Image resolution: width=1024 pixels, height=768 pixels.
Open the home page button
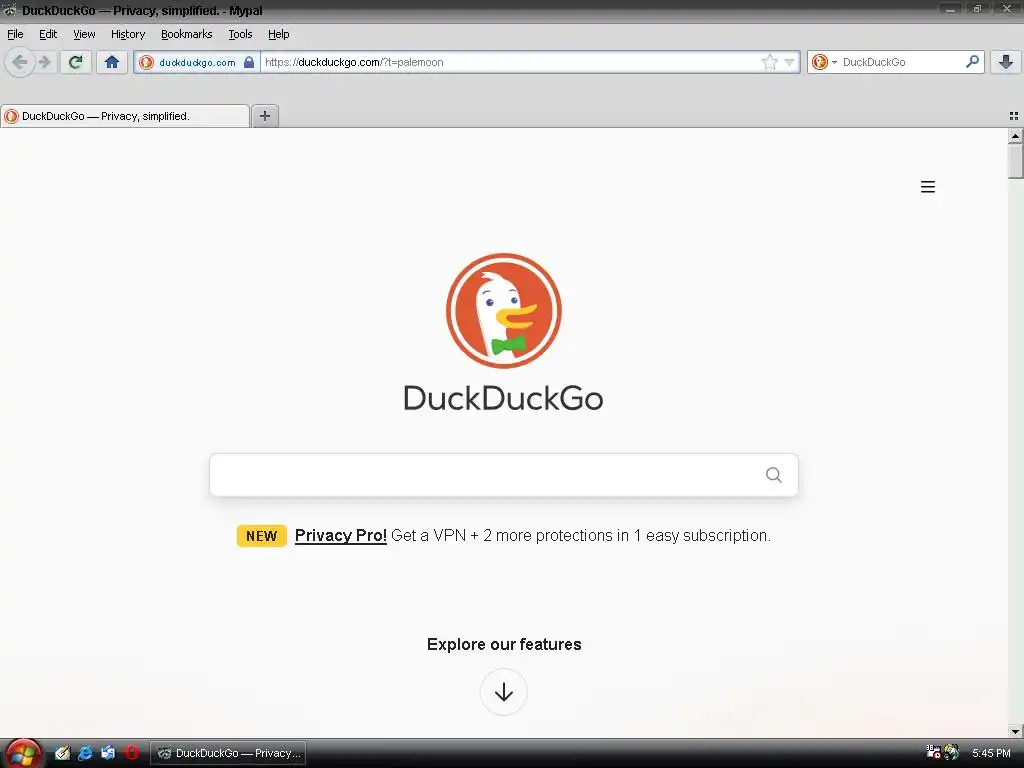[112, 62]
